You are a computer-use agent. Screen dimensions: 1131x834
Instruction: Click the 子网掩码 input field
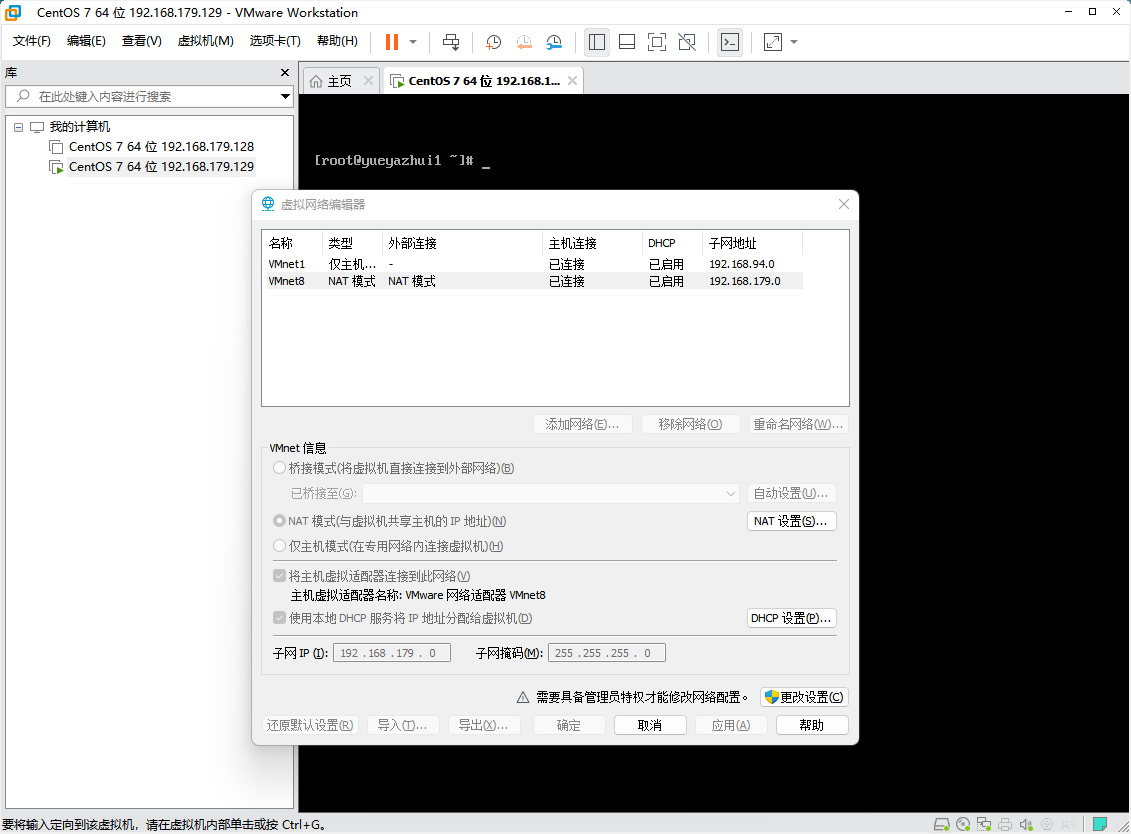[x=607, y=653]
